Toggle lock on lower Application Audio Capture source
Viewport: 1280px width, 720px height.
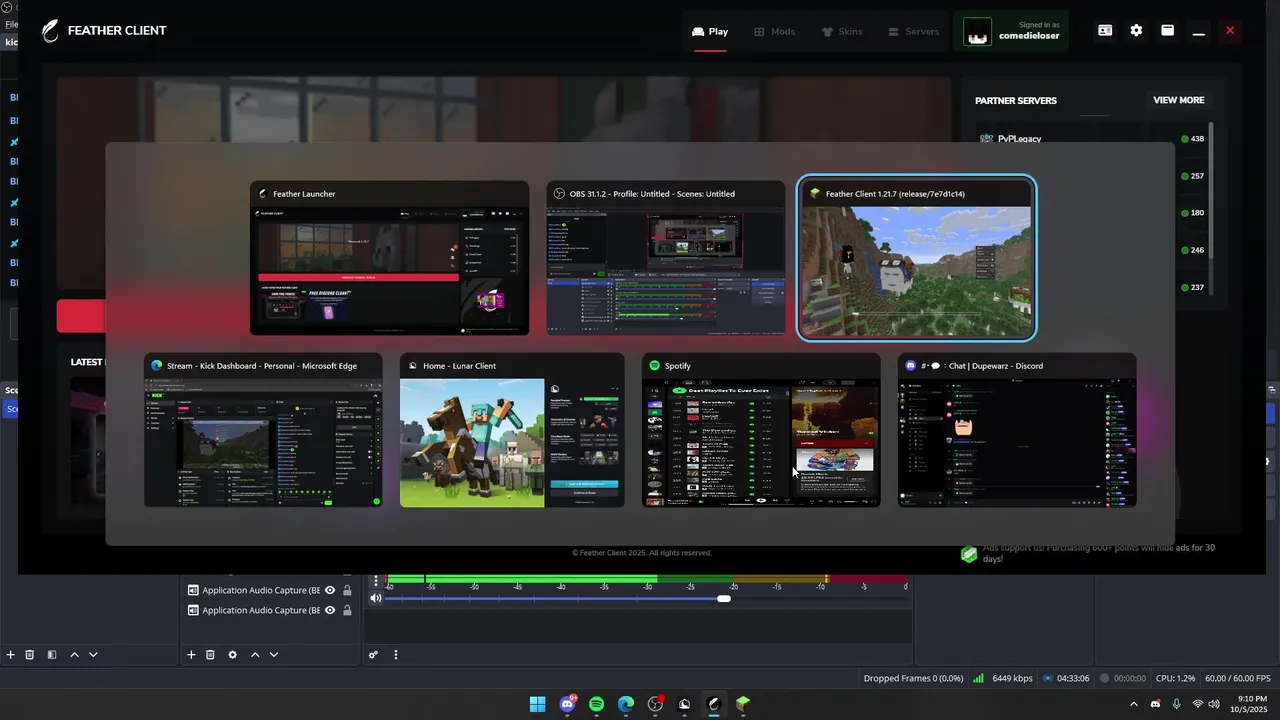(347, 610)
